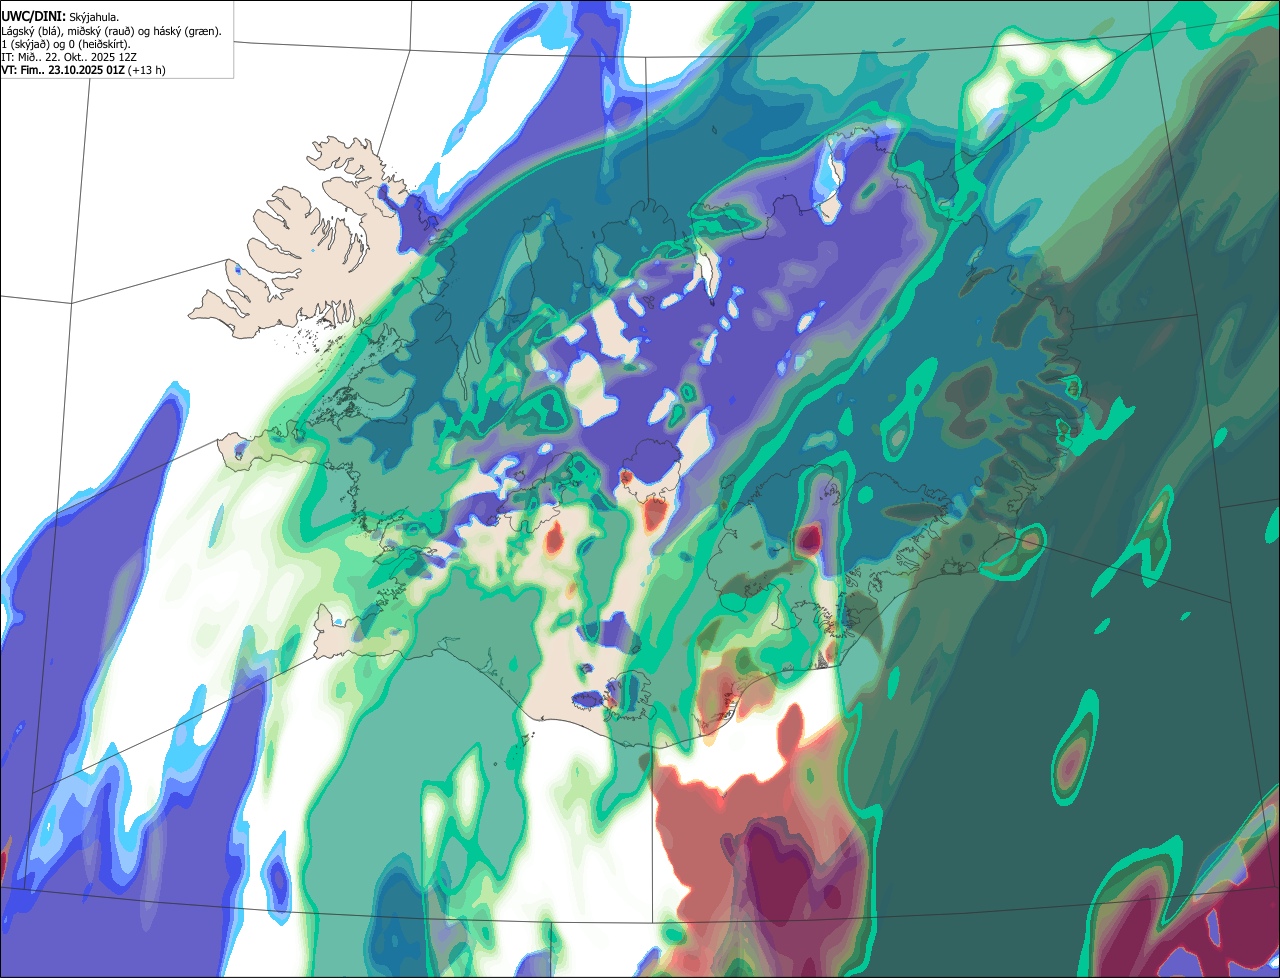Click the 'UWC/DINI: Skýjahula.' title line
This screenshot has height=978, width=1280.
pos(58,17)
